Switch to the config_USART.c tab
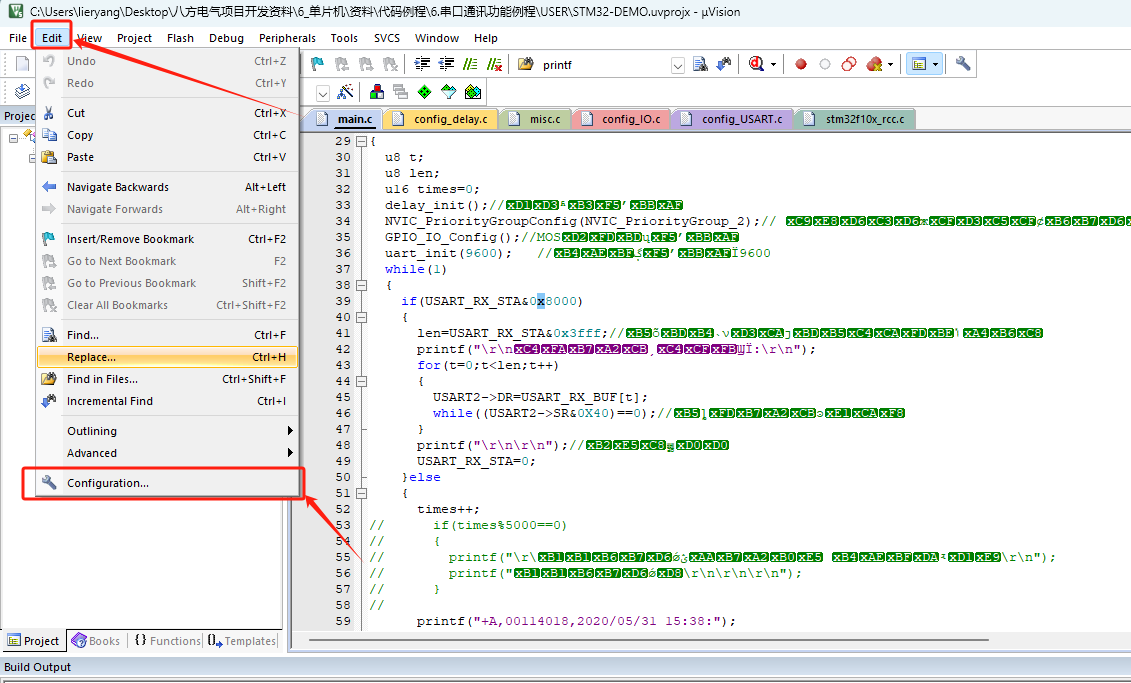 point(733,119)
